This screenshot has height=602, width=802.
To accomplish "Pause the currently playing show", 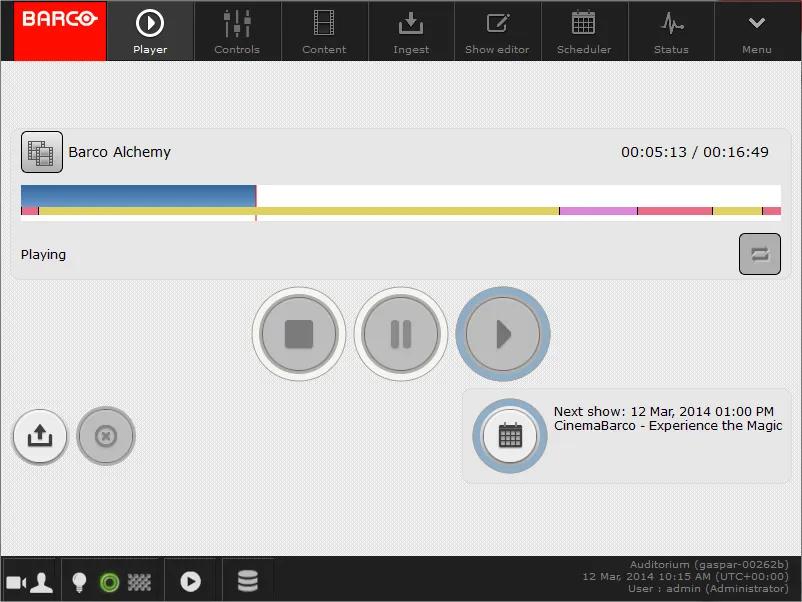I will coord(401,334).
